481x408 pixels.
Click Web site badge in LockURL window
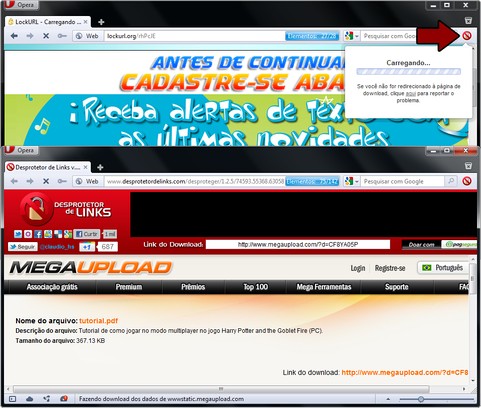(x=87, y=36)
